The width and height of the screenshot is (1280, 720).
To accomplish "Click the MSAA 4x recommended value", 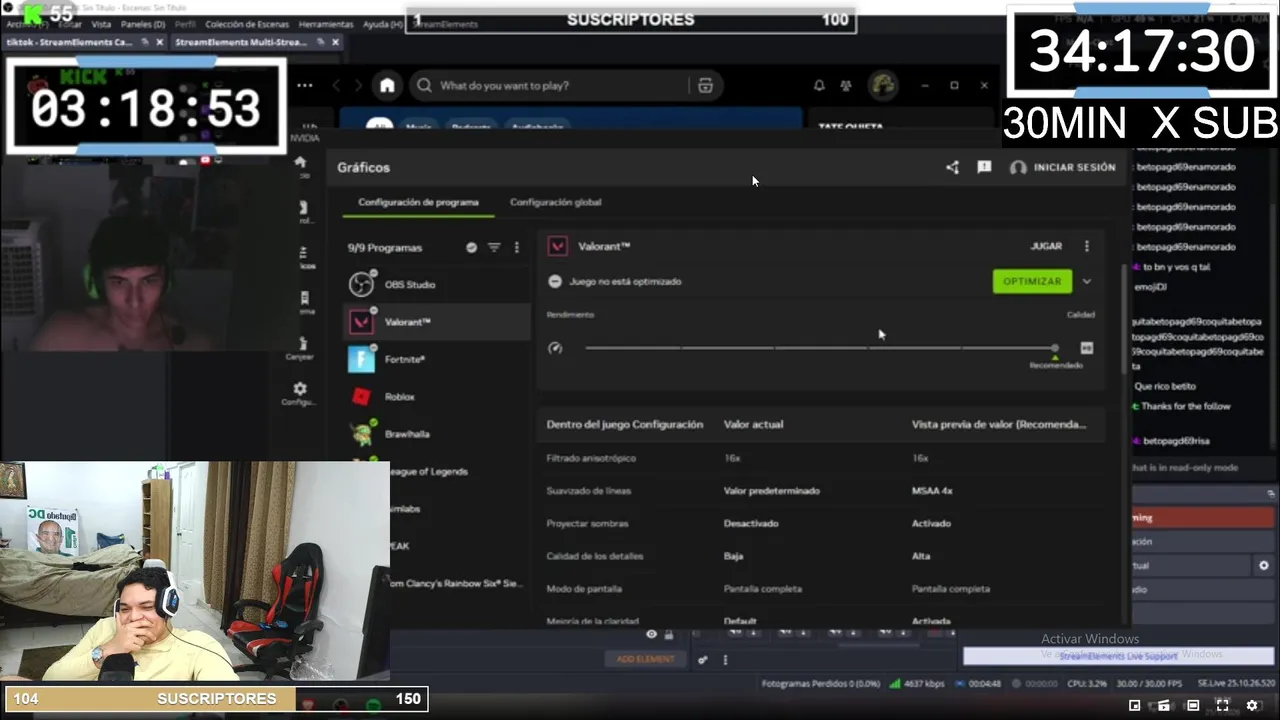I will [932, 491].
